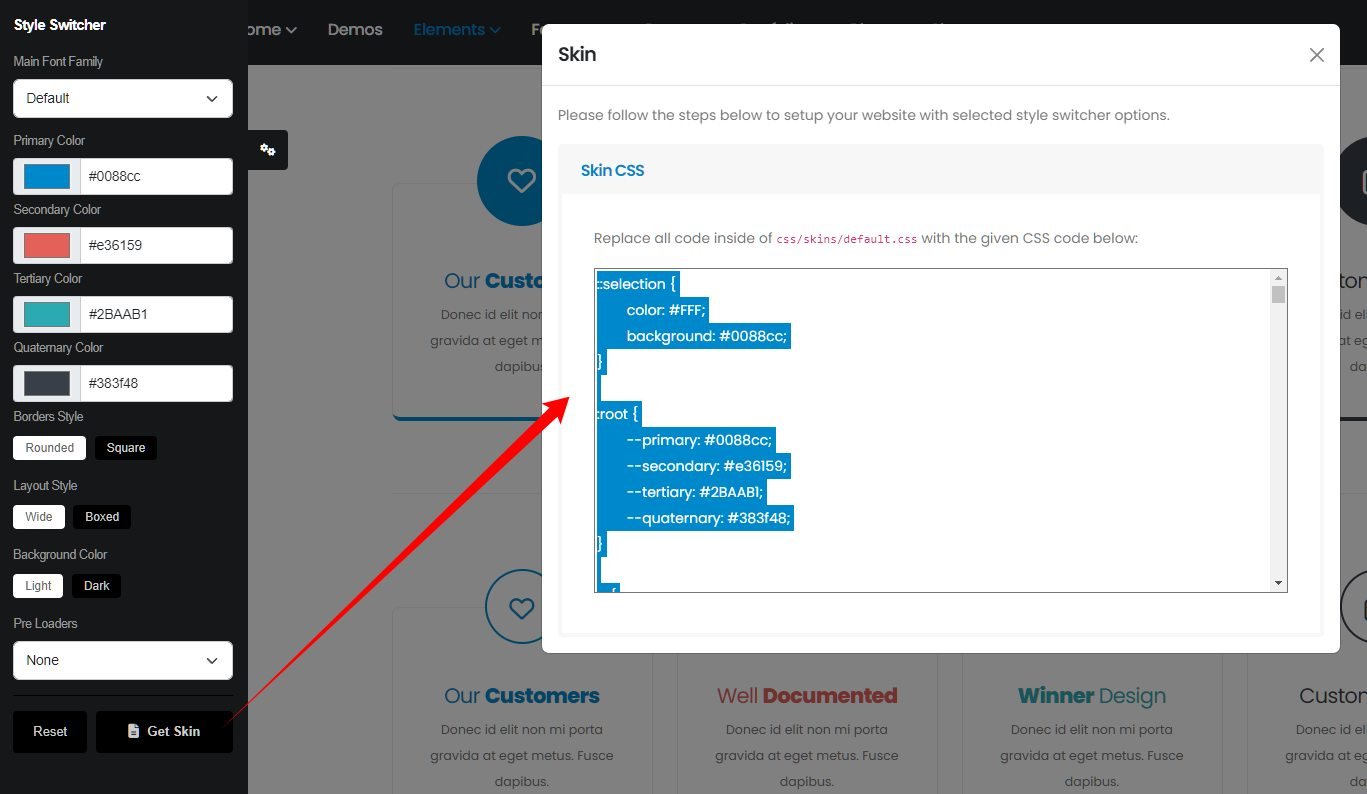Screen dimensions: 1367x794
Task: Select Rounded borders style
Action: pyautogui.click(x=50, y=448)
